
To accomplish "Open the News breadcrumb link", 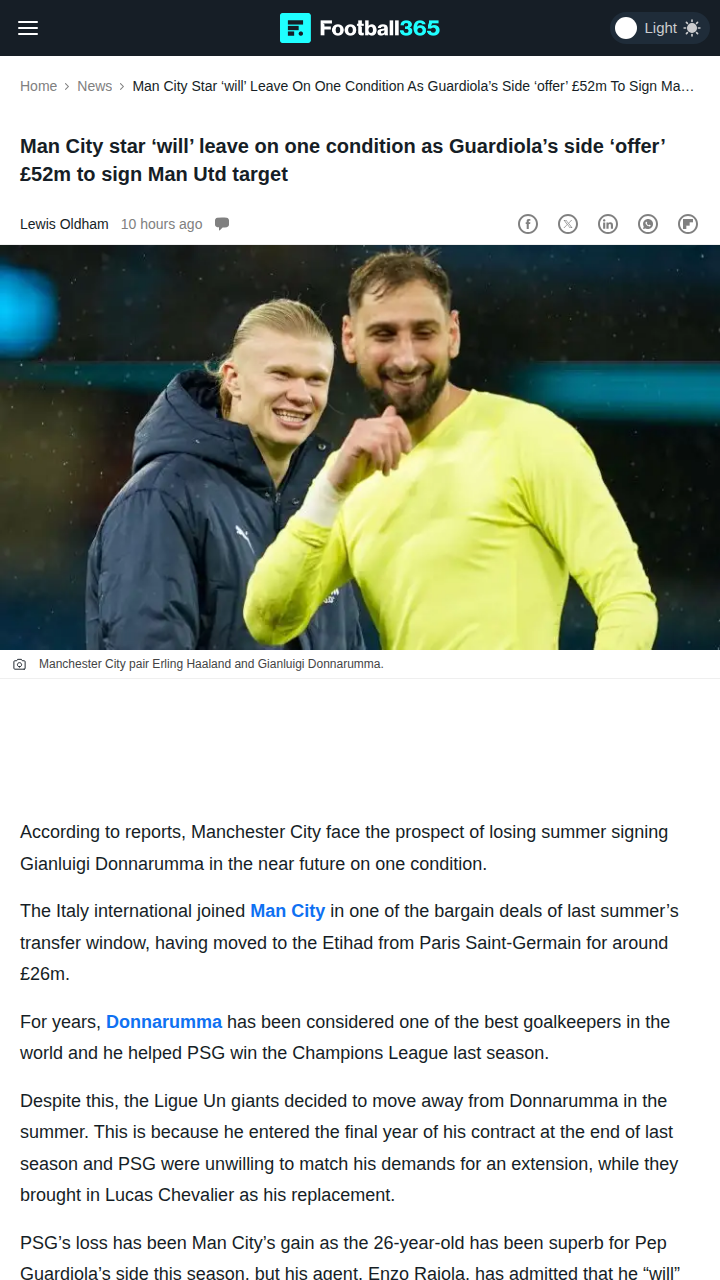I will click(x=95, y=86).
